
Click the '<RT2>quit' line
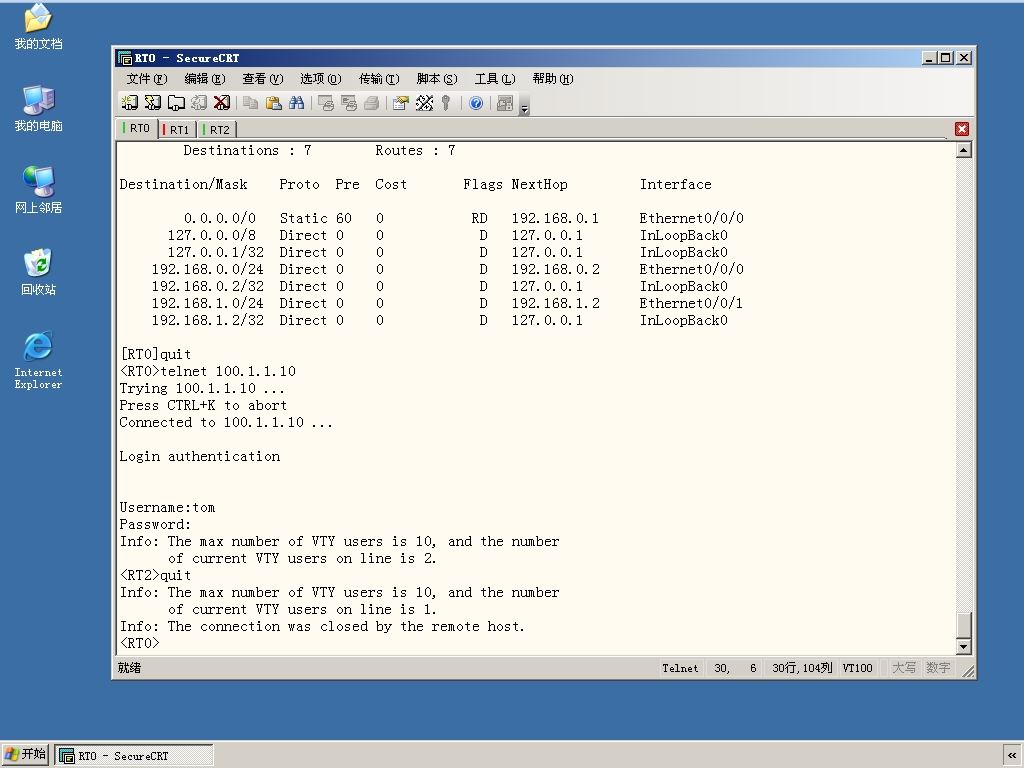[155, 575]
